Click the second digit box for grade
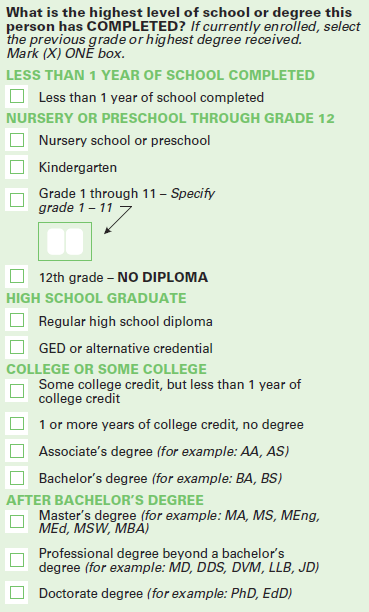Screen dimensions: 369x612 coord(74,242)
